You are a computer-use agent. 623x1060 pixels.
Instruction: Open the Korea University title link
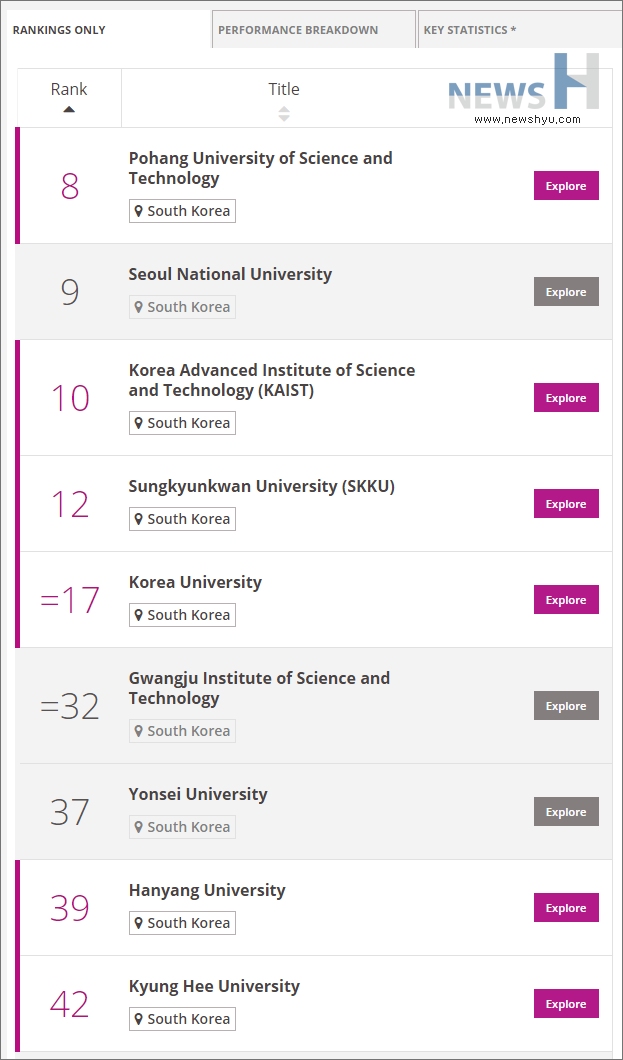(x=195, y=582)
